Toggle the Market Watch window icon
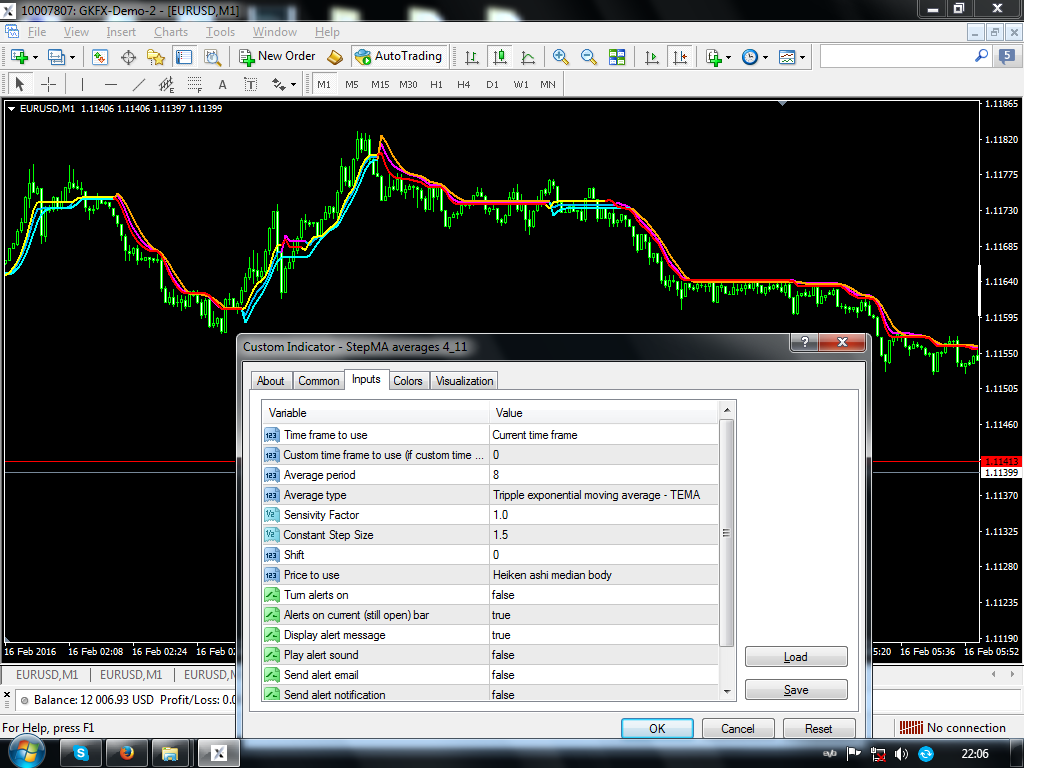The image size is (1048, 780). pyautogui.click(x=100, y=57)
